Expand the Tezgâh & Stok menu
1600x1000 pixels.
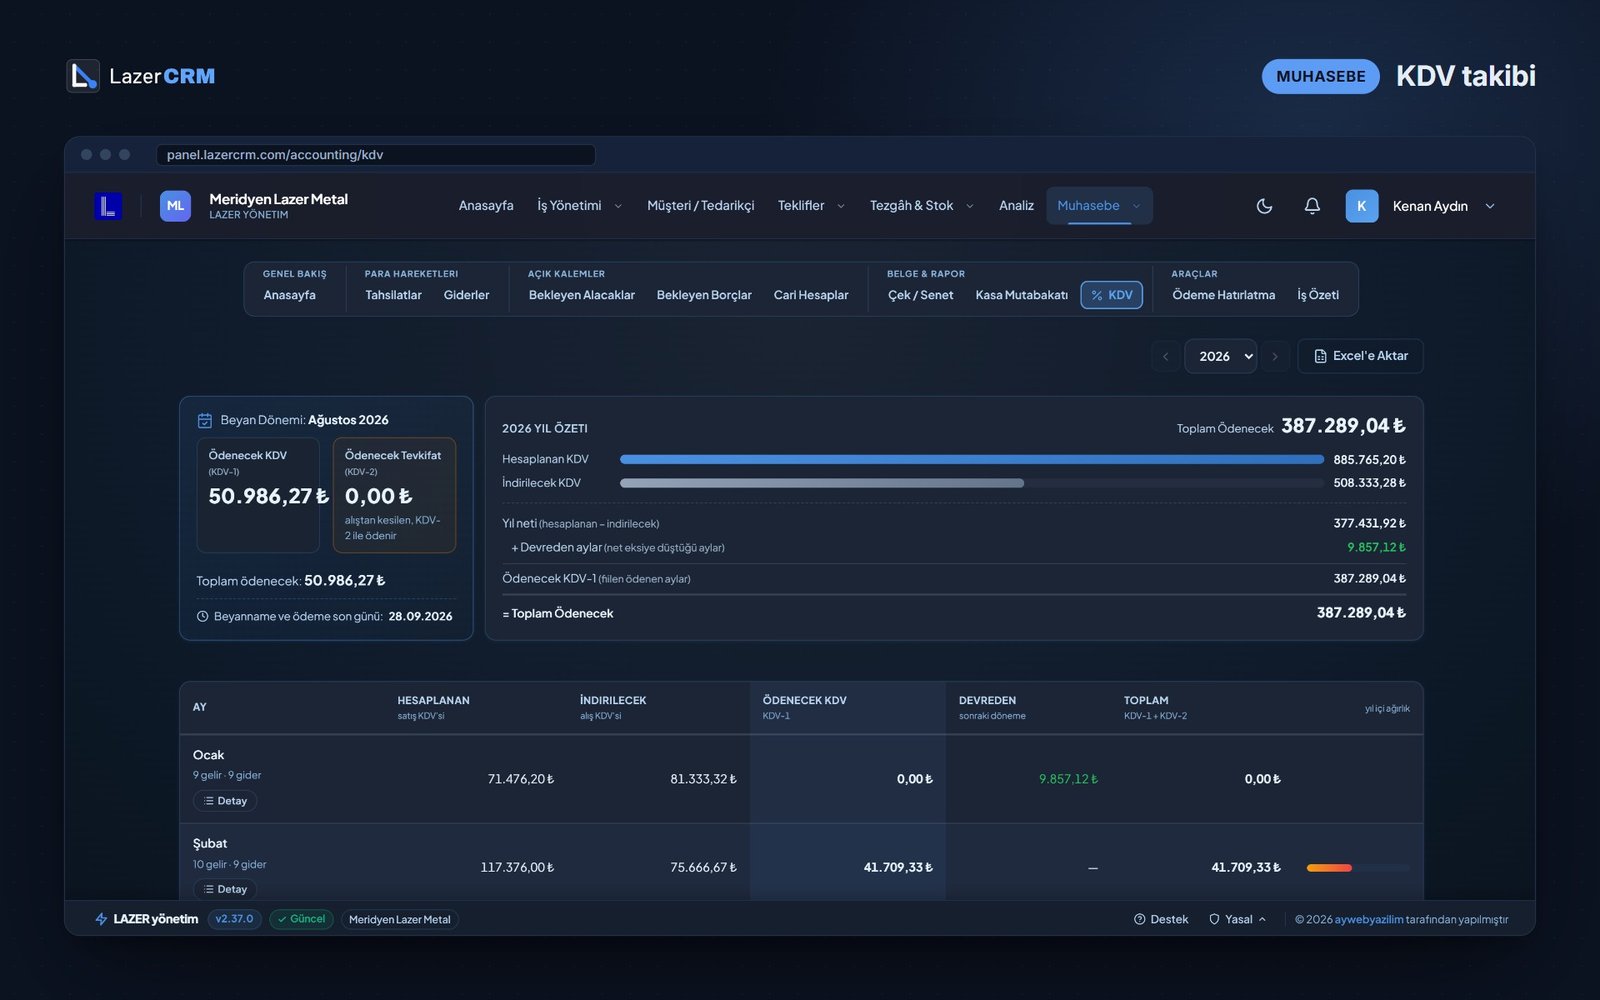tap(921, 206)
